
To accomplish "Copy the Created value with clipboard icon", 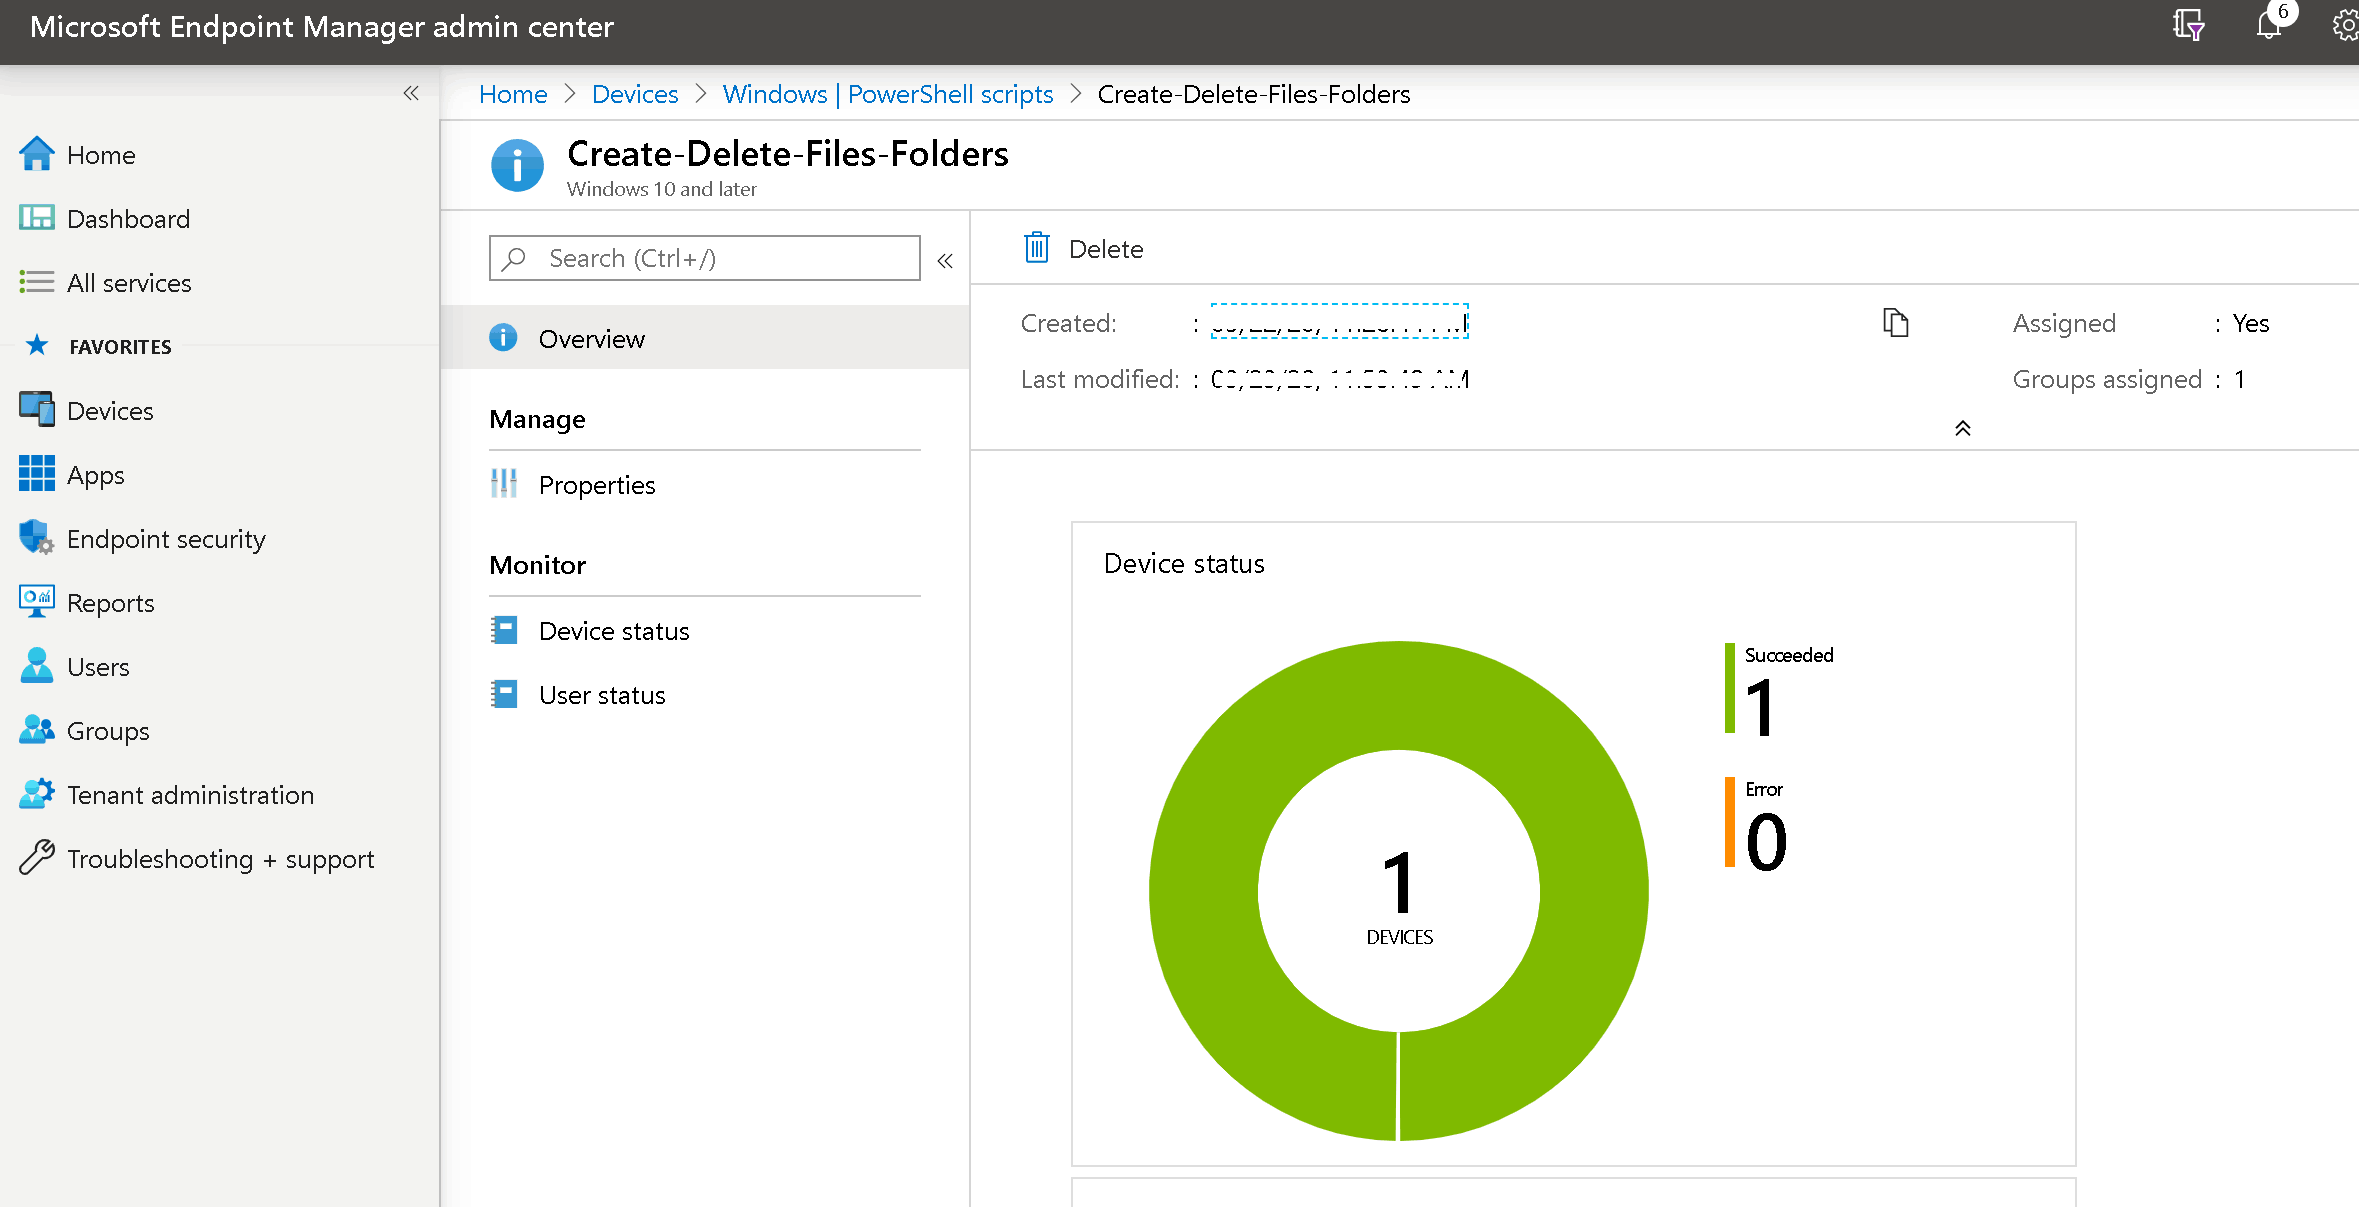I will 1896,322.
